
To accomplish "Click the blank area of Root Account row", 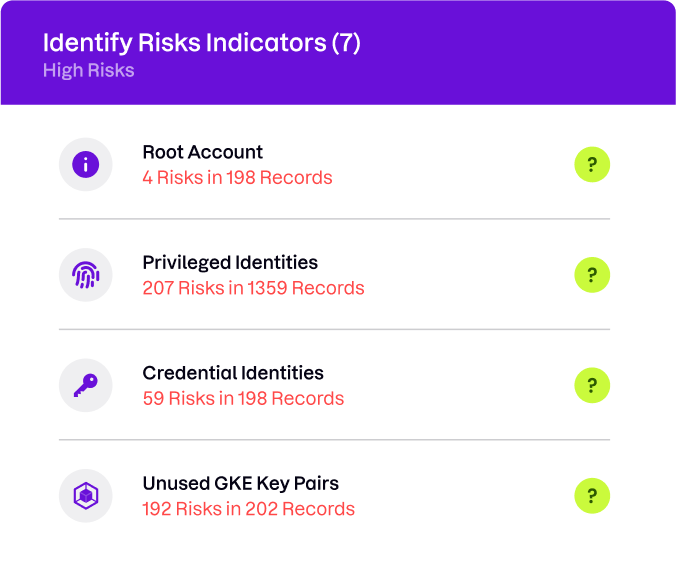I will (x=453, y=164).
